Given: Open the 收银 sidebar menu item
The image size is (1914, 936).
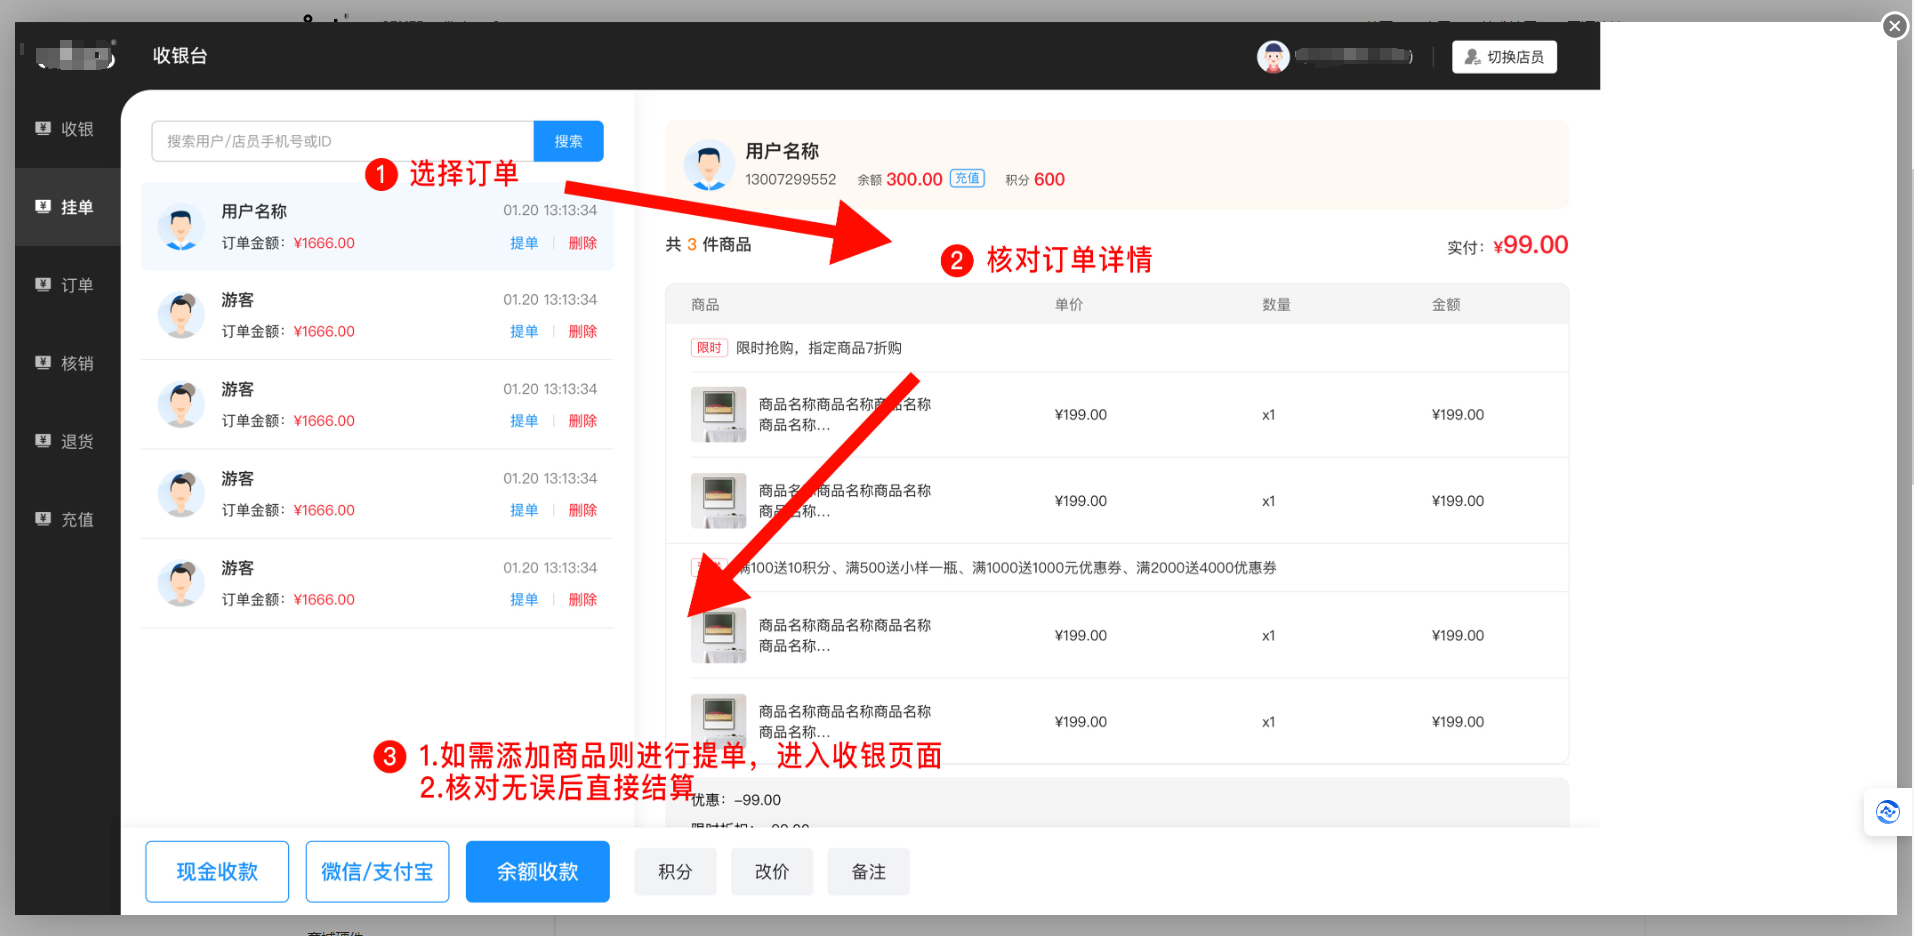Looking at the screenshot, I should tap(66, 129).
